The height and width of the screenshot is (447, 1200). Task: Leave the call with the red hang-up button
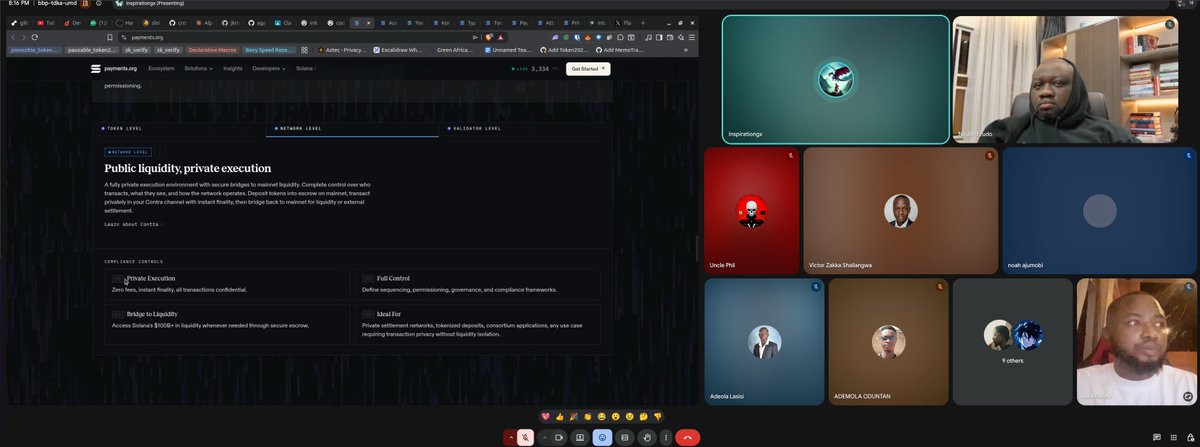[687, 437]
